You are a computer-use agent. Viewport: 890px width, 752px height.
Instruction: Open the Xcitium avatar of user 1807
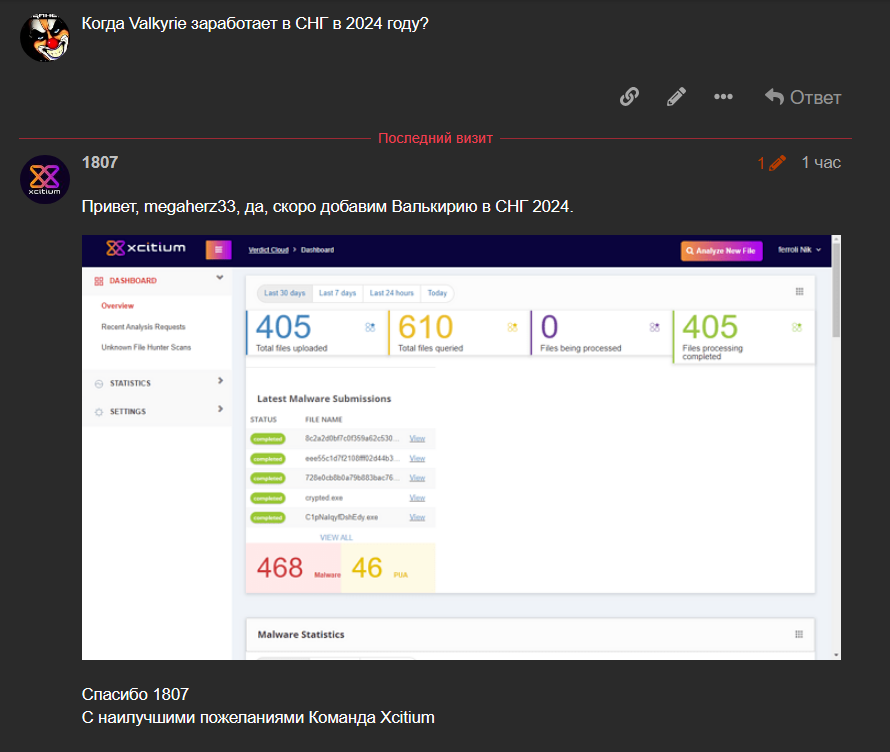[x=44, y=179]
